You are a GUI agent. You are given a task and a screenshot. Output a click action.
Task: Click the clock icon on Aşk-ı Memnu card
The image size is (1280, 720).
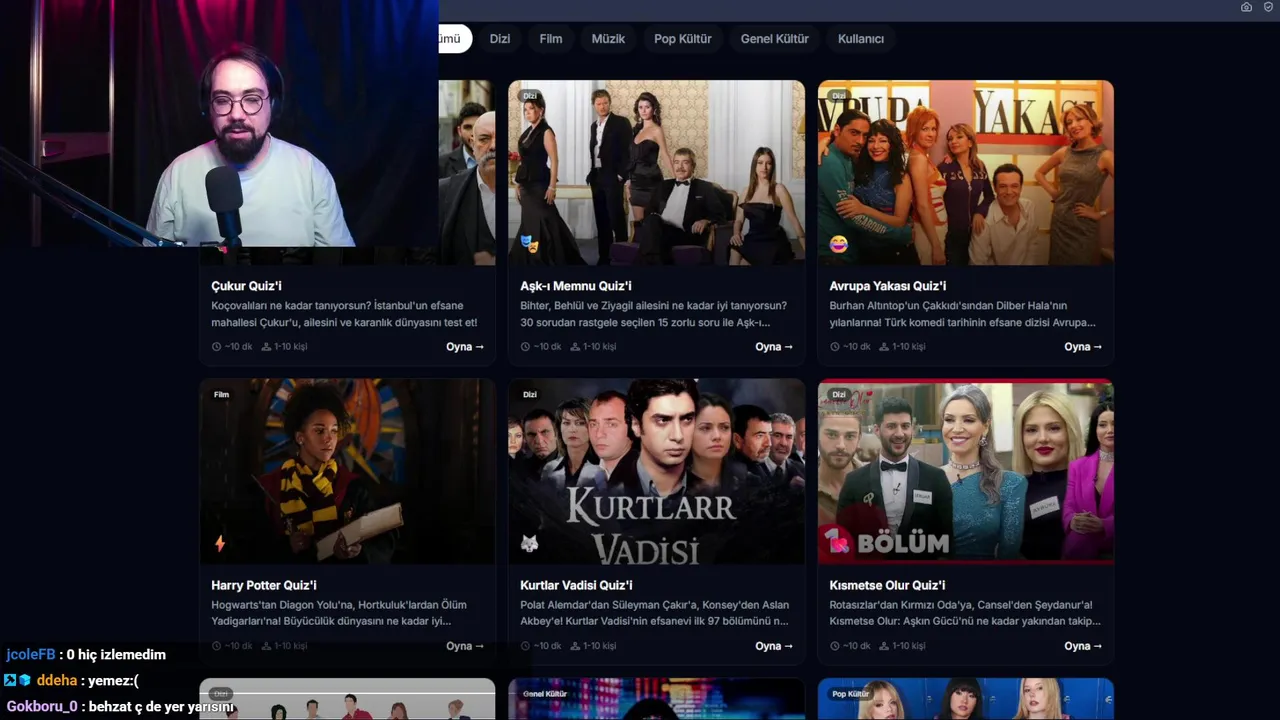(525, 347)
